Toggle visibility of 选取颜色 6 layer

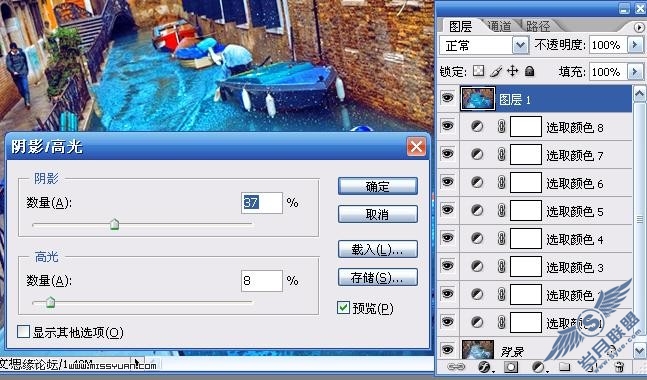[x=447, y=182]
